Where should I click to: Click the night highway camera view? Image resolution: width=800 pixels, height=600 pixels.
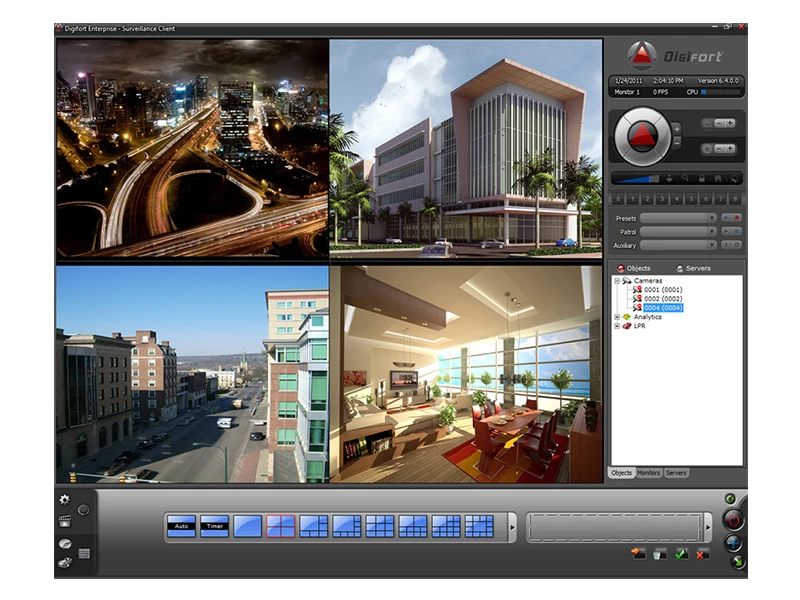192,150
